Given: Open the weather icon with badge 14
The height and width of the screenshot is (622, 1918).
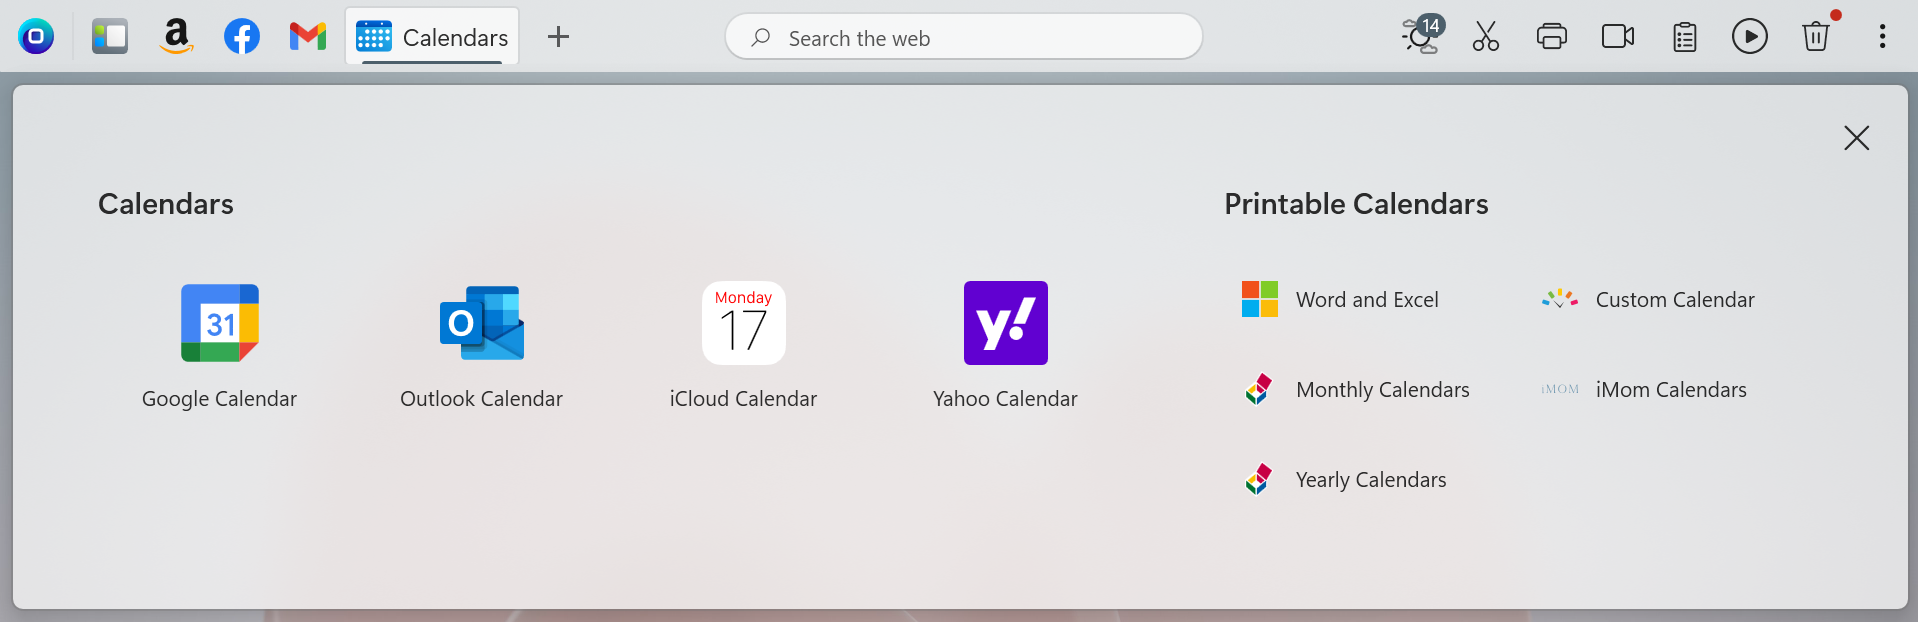Looking at the screenshot, I should pyautogui.click(x=1422, y=35).
